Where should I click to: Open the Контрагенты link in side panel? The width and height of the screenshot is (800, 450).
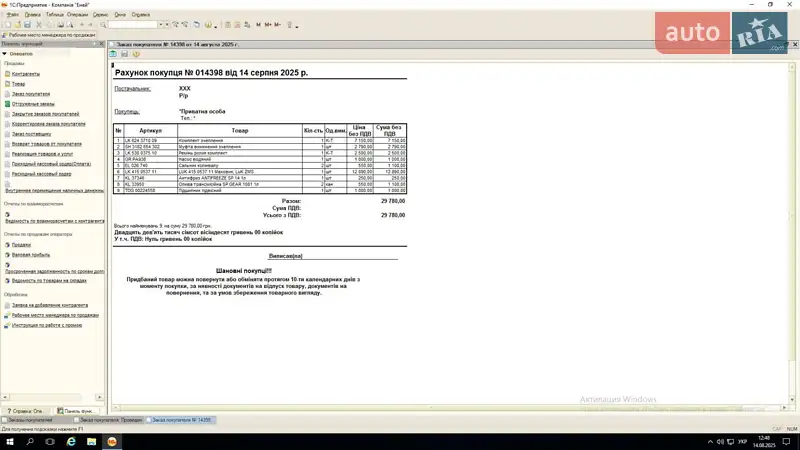coord(26,74)
